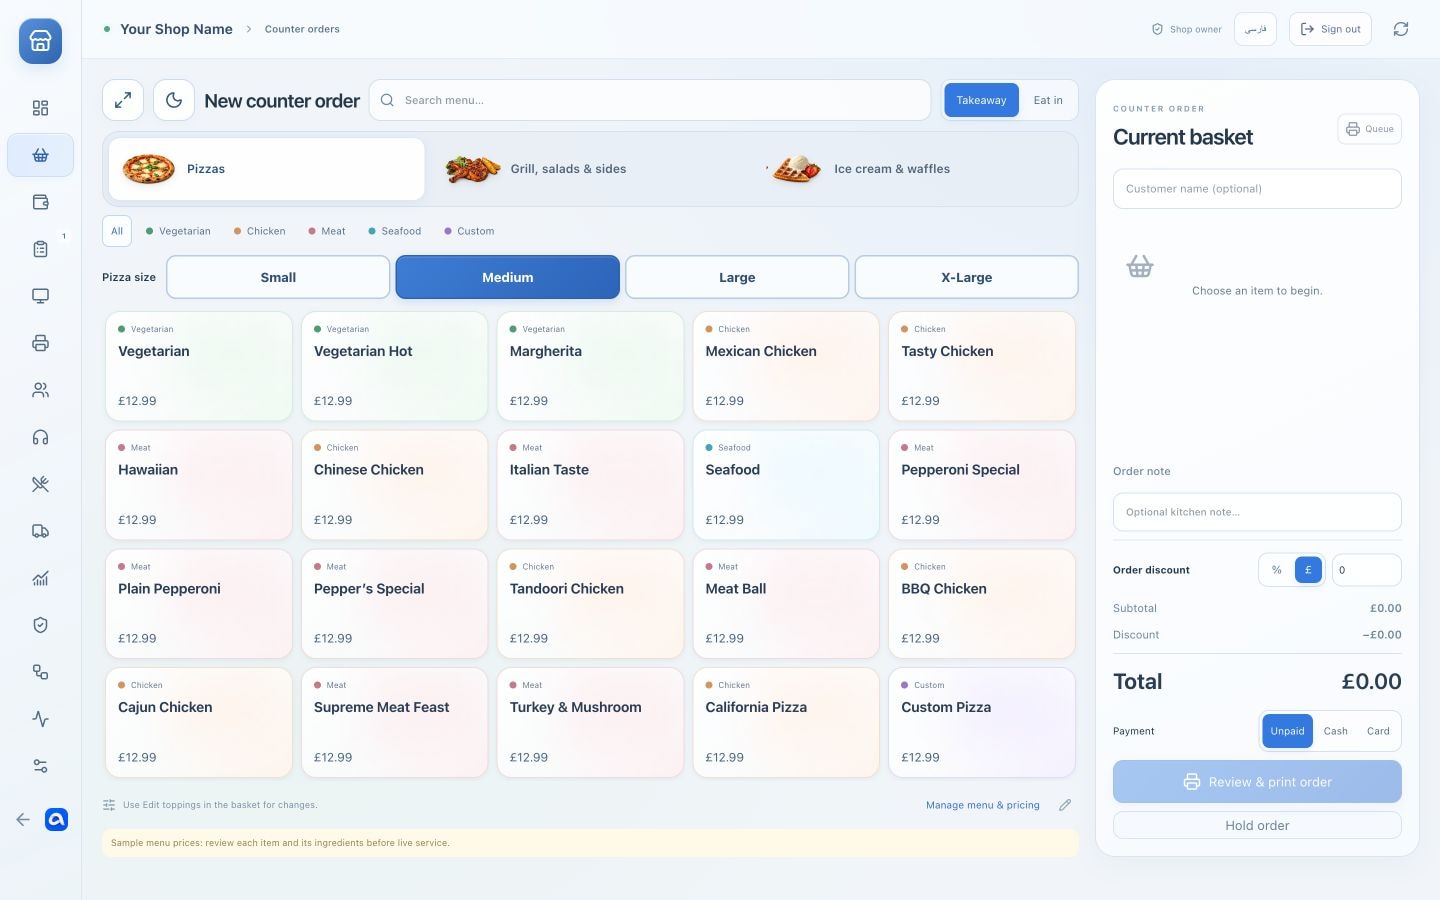1440x900 pixels.
Task: Open the bar chart analytics icon
Action: 40,578
